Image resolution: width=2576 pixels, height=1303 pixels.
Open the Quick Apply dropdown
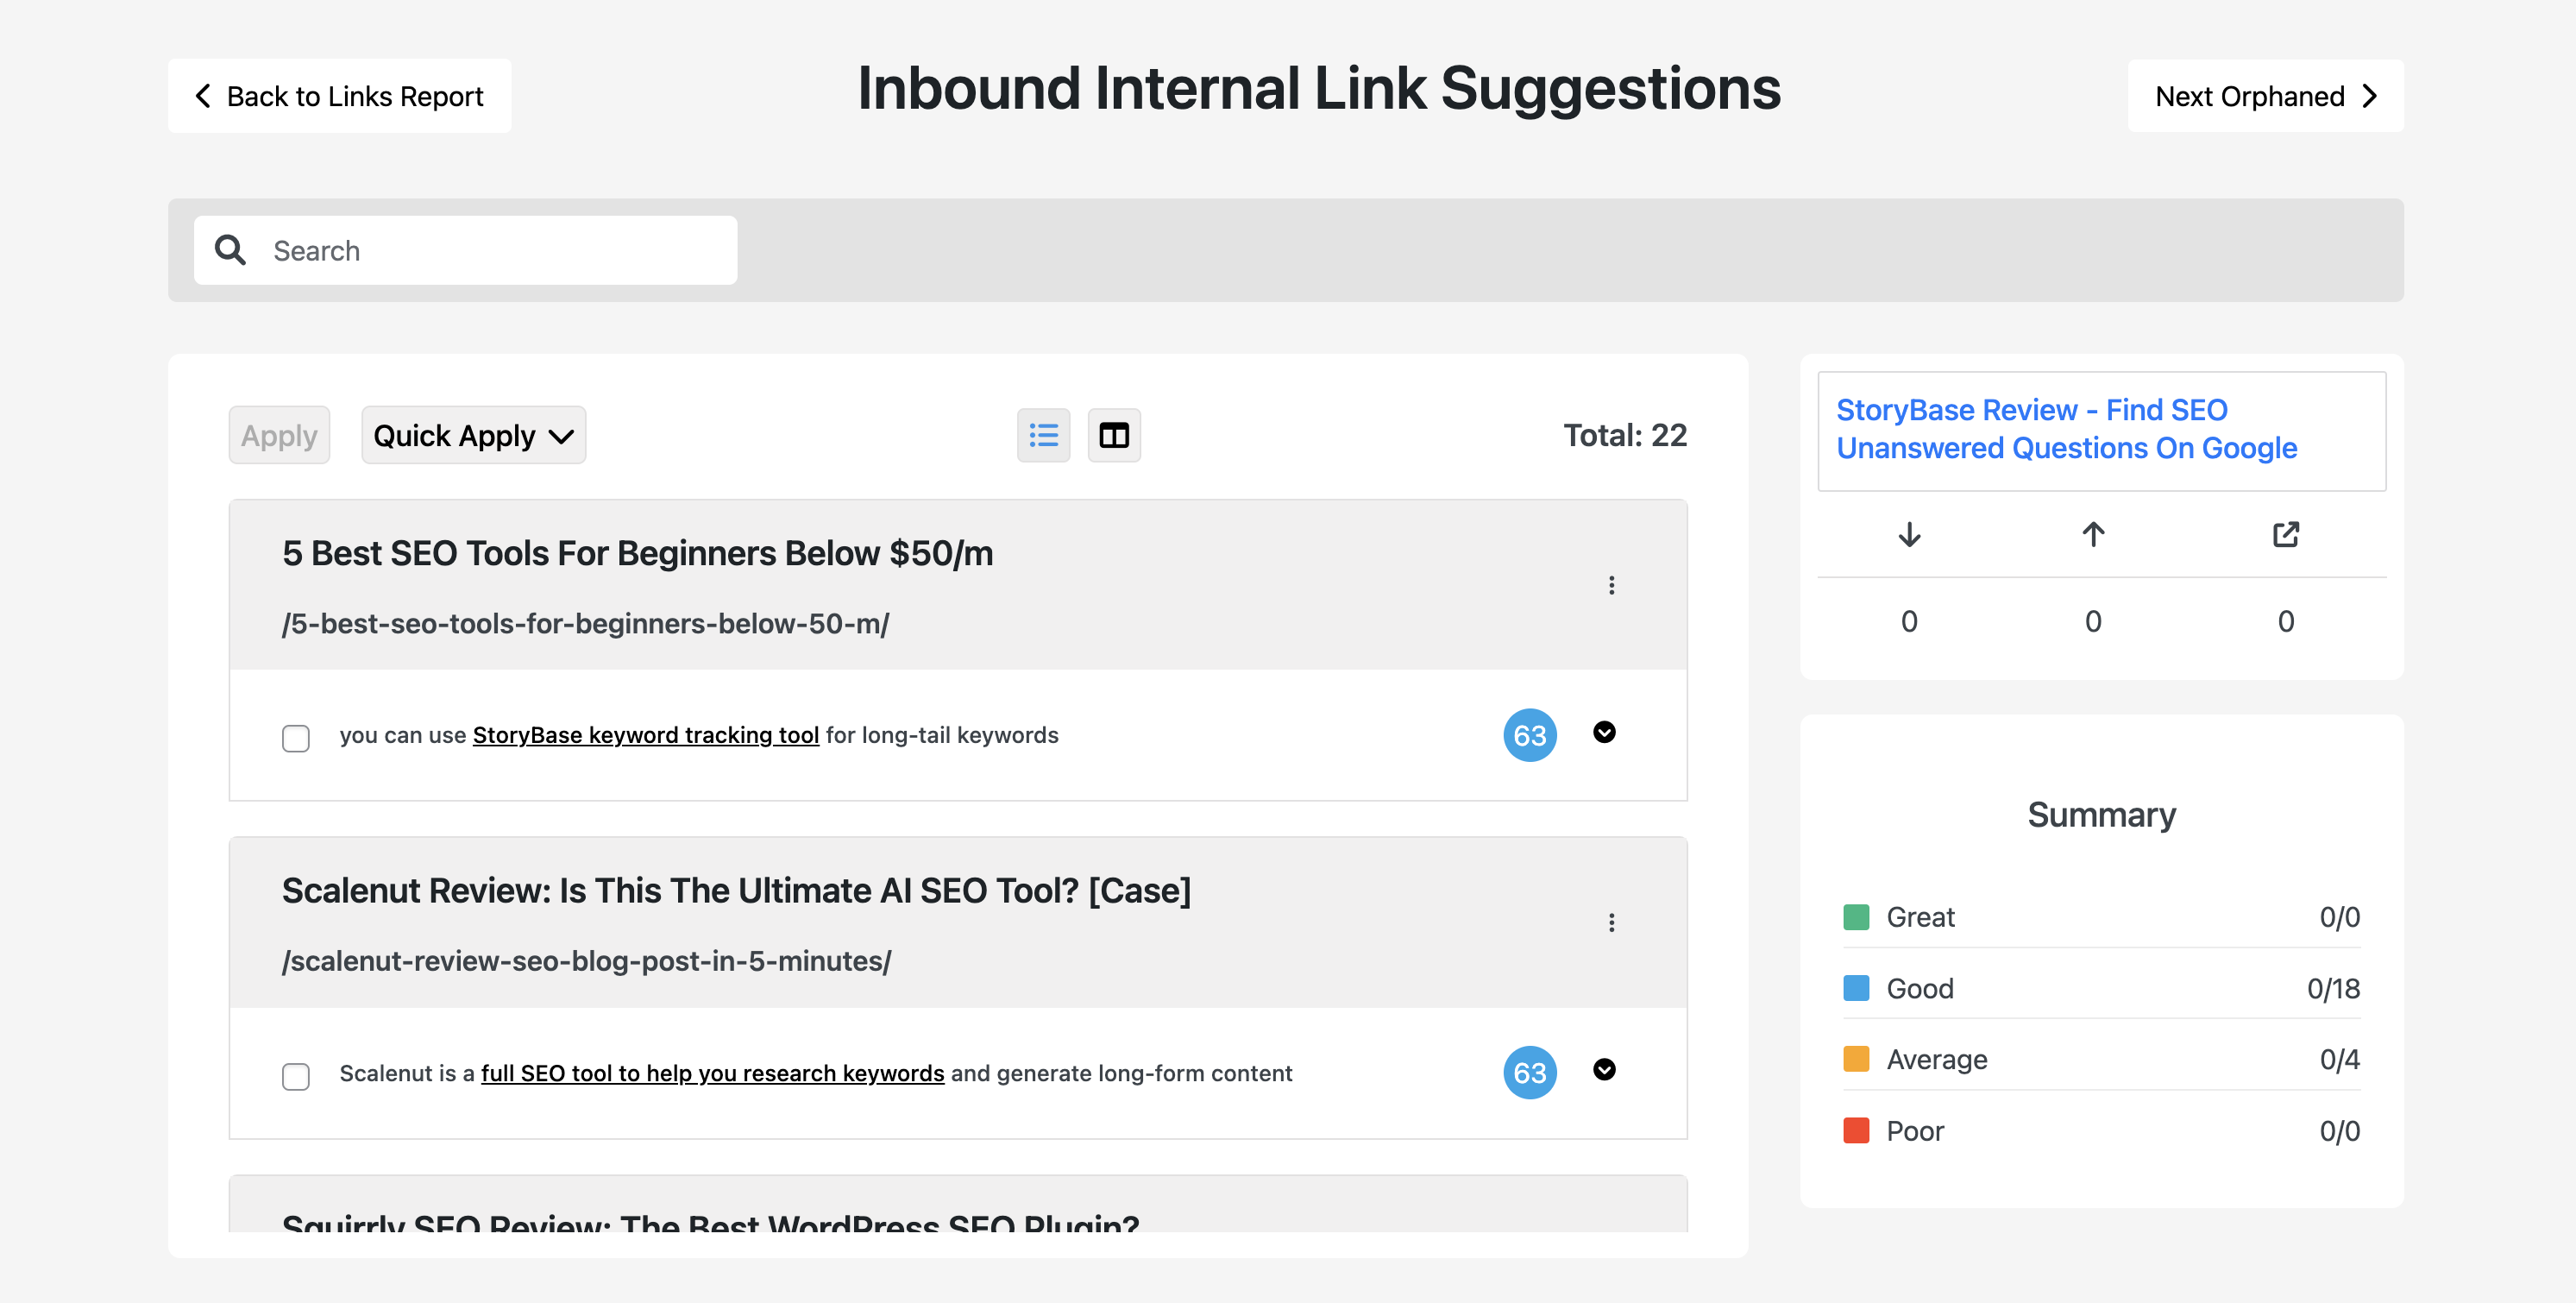pyautogui.click(x=473, y=435)
